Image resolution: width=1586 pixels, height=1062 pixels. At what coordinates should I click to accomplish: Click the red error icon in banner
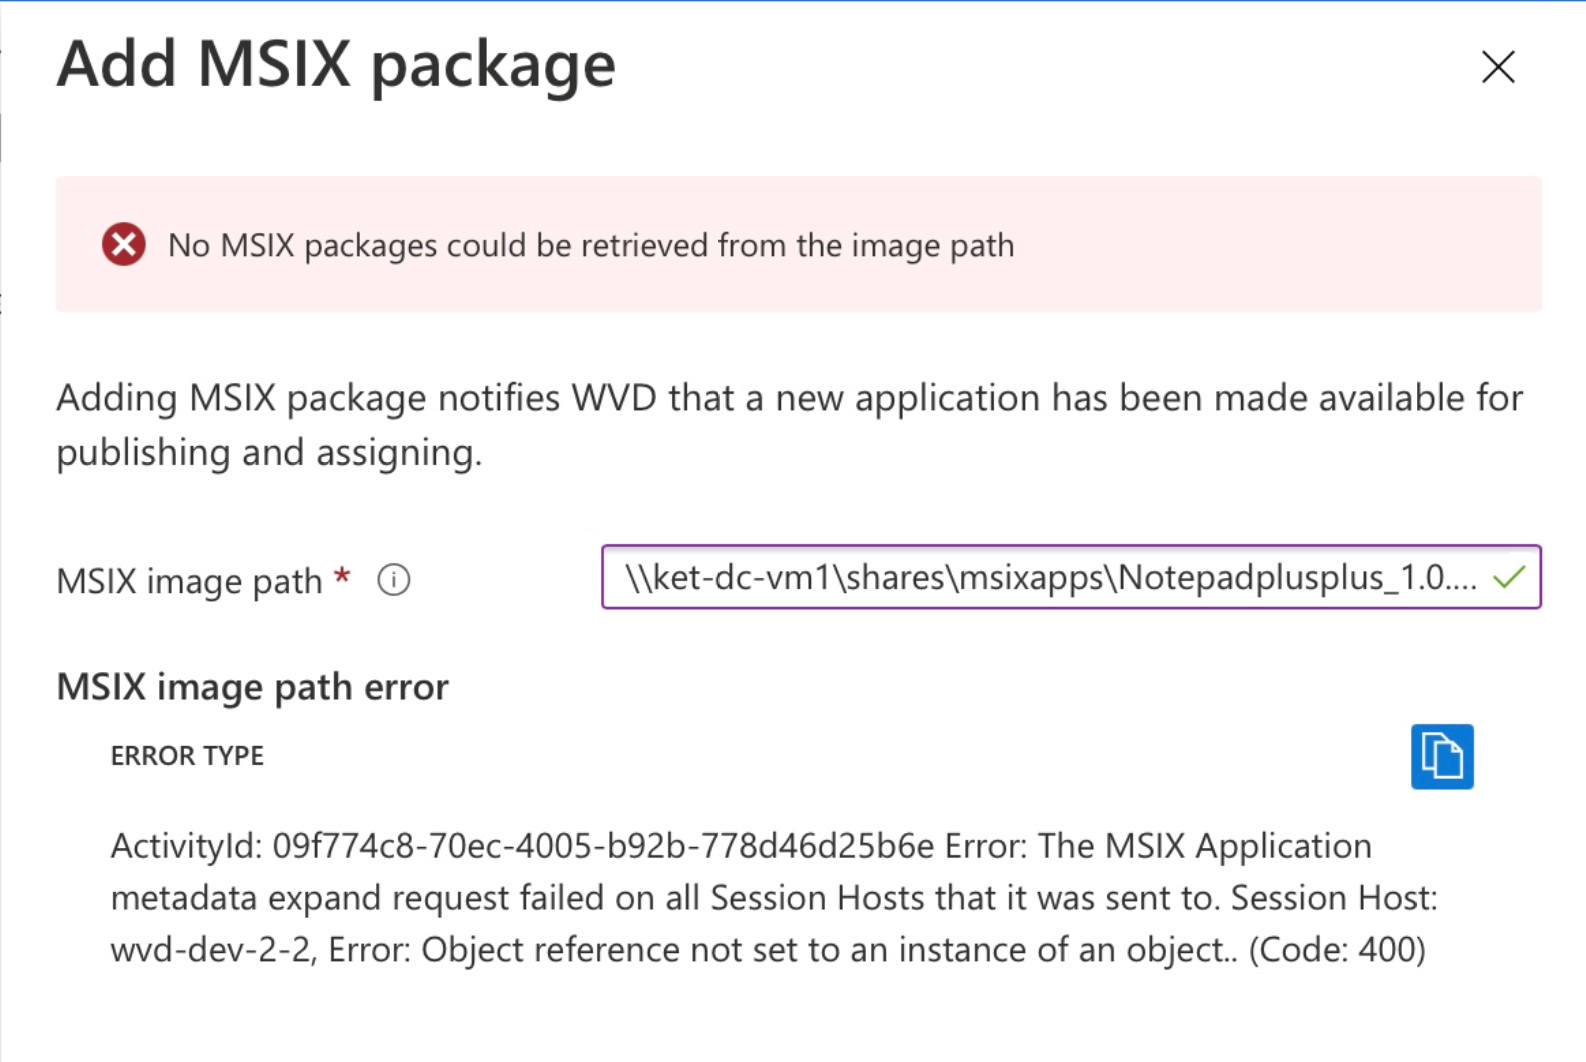124,244
